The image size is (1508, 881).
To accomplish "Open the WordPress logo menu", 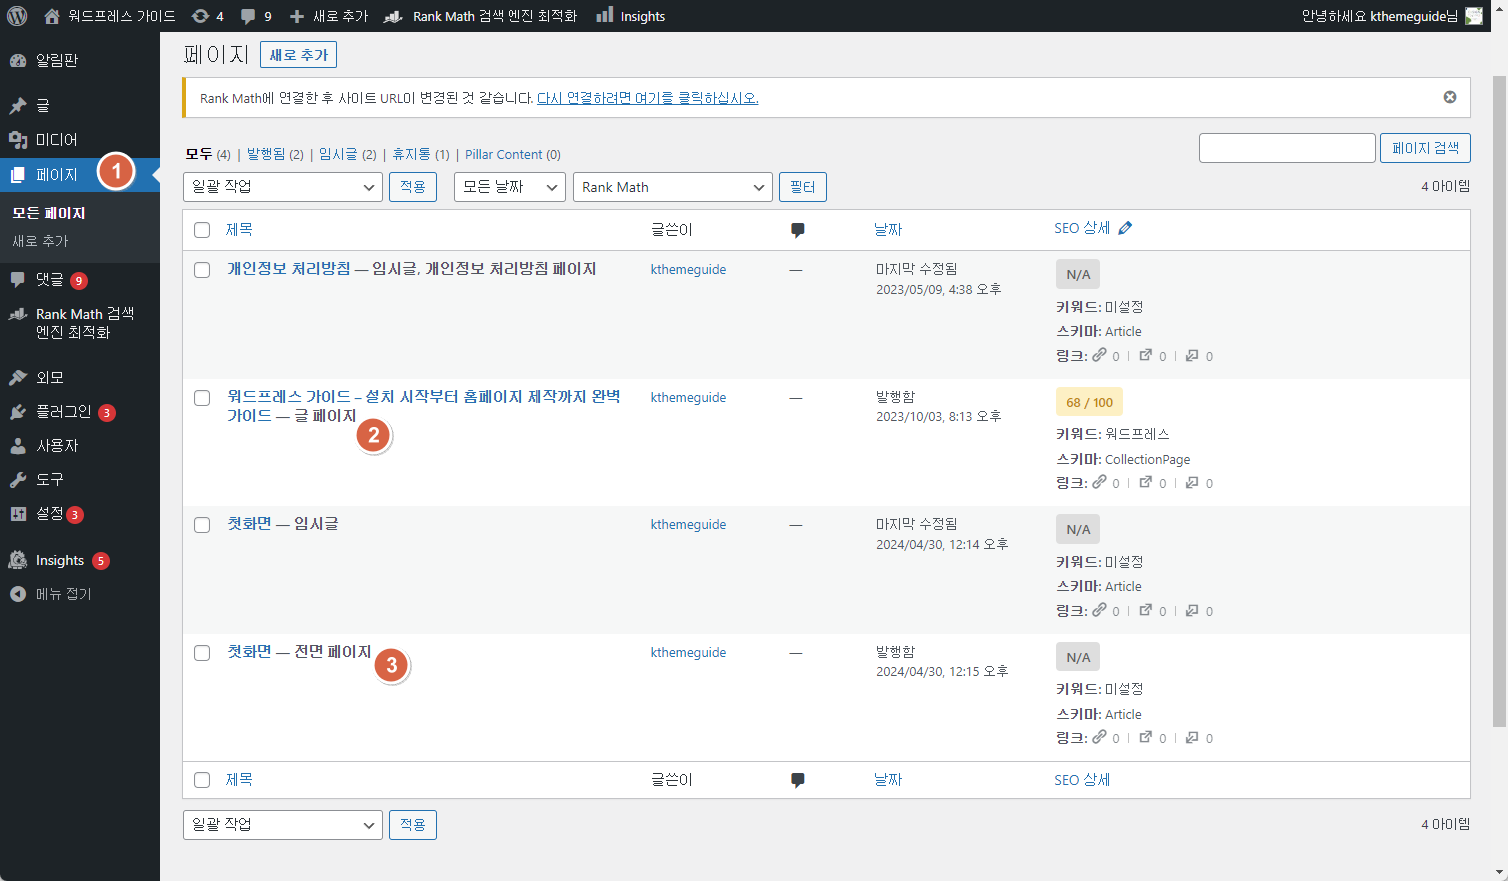I will [17, 16].
